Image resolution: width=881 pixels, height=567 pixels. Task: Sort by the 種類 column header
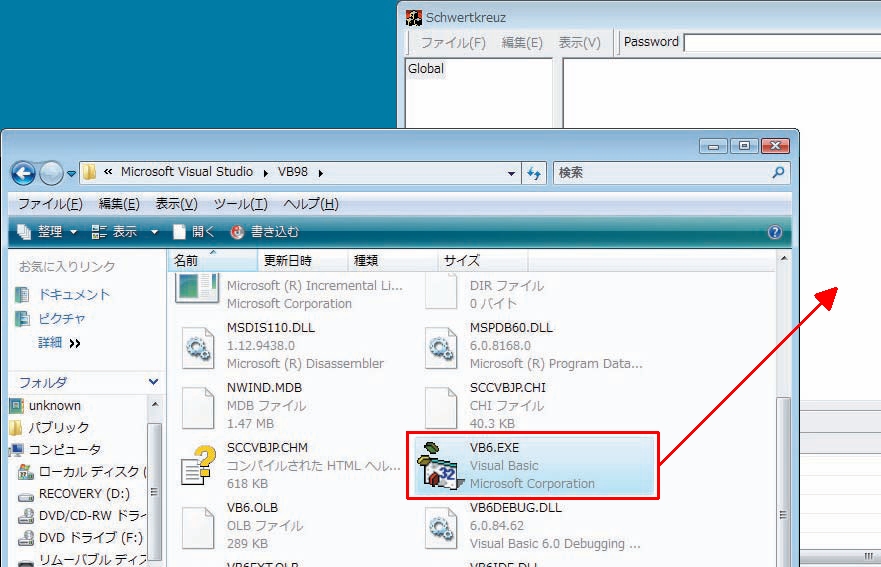(x=393, y=261)
